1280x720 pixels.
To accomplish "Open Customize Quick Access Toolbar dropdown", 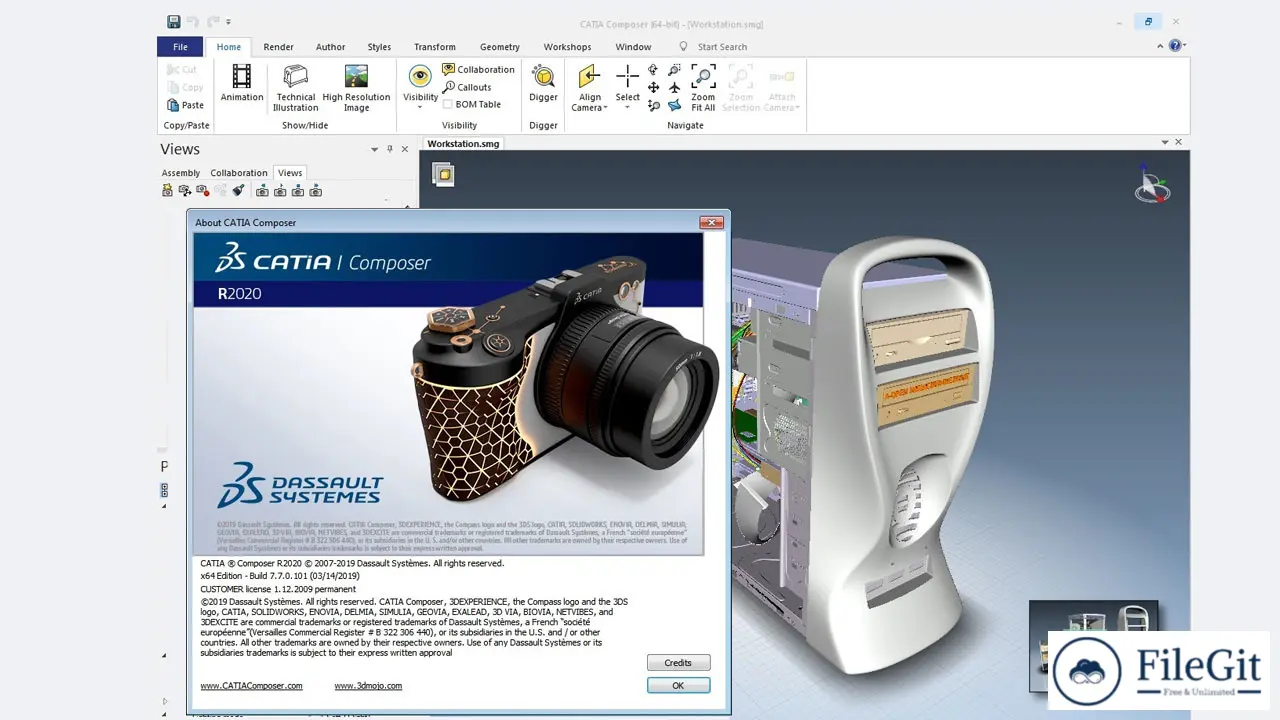I will point(228,21).
